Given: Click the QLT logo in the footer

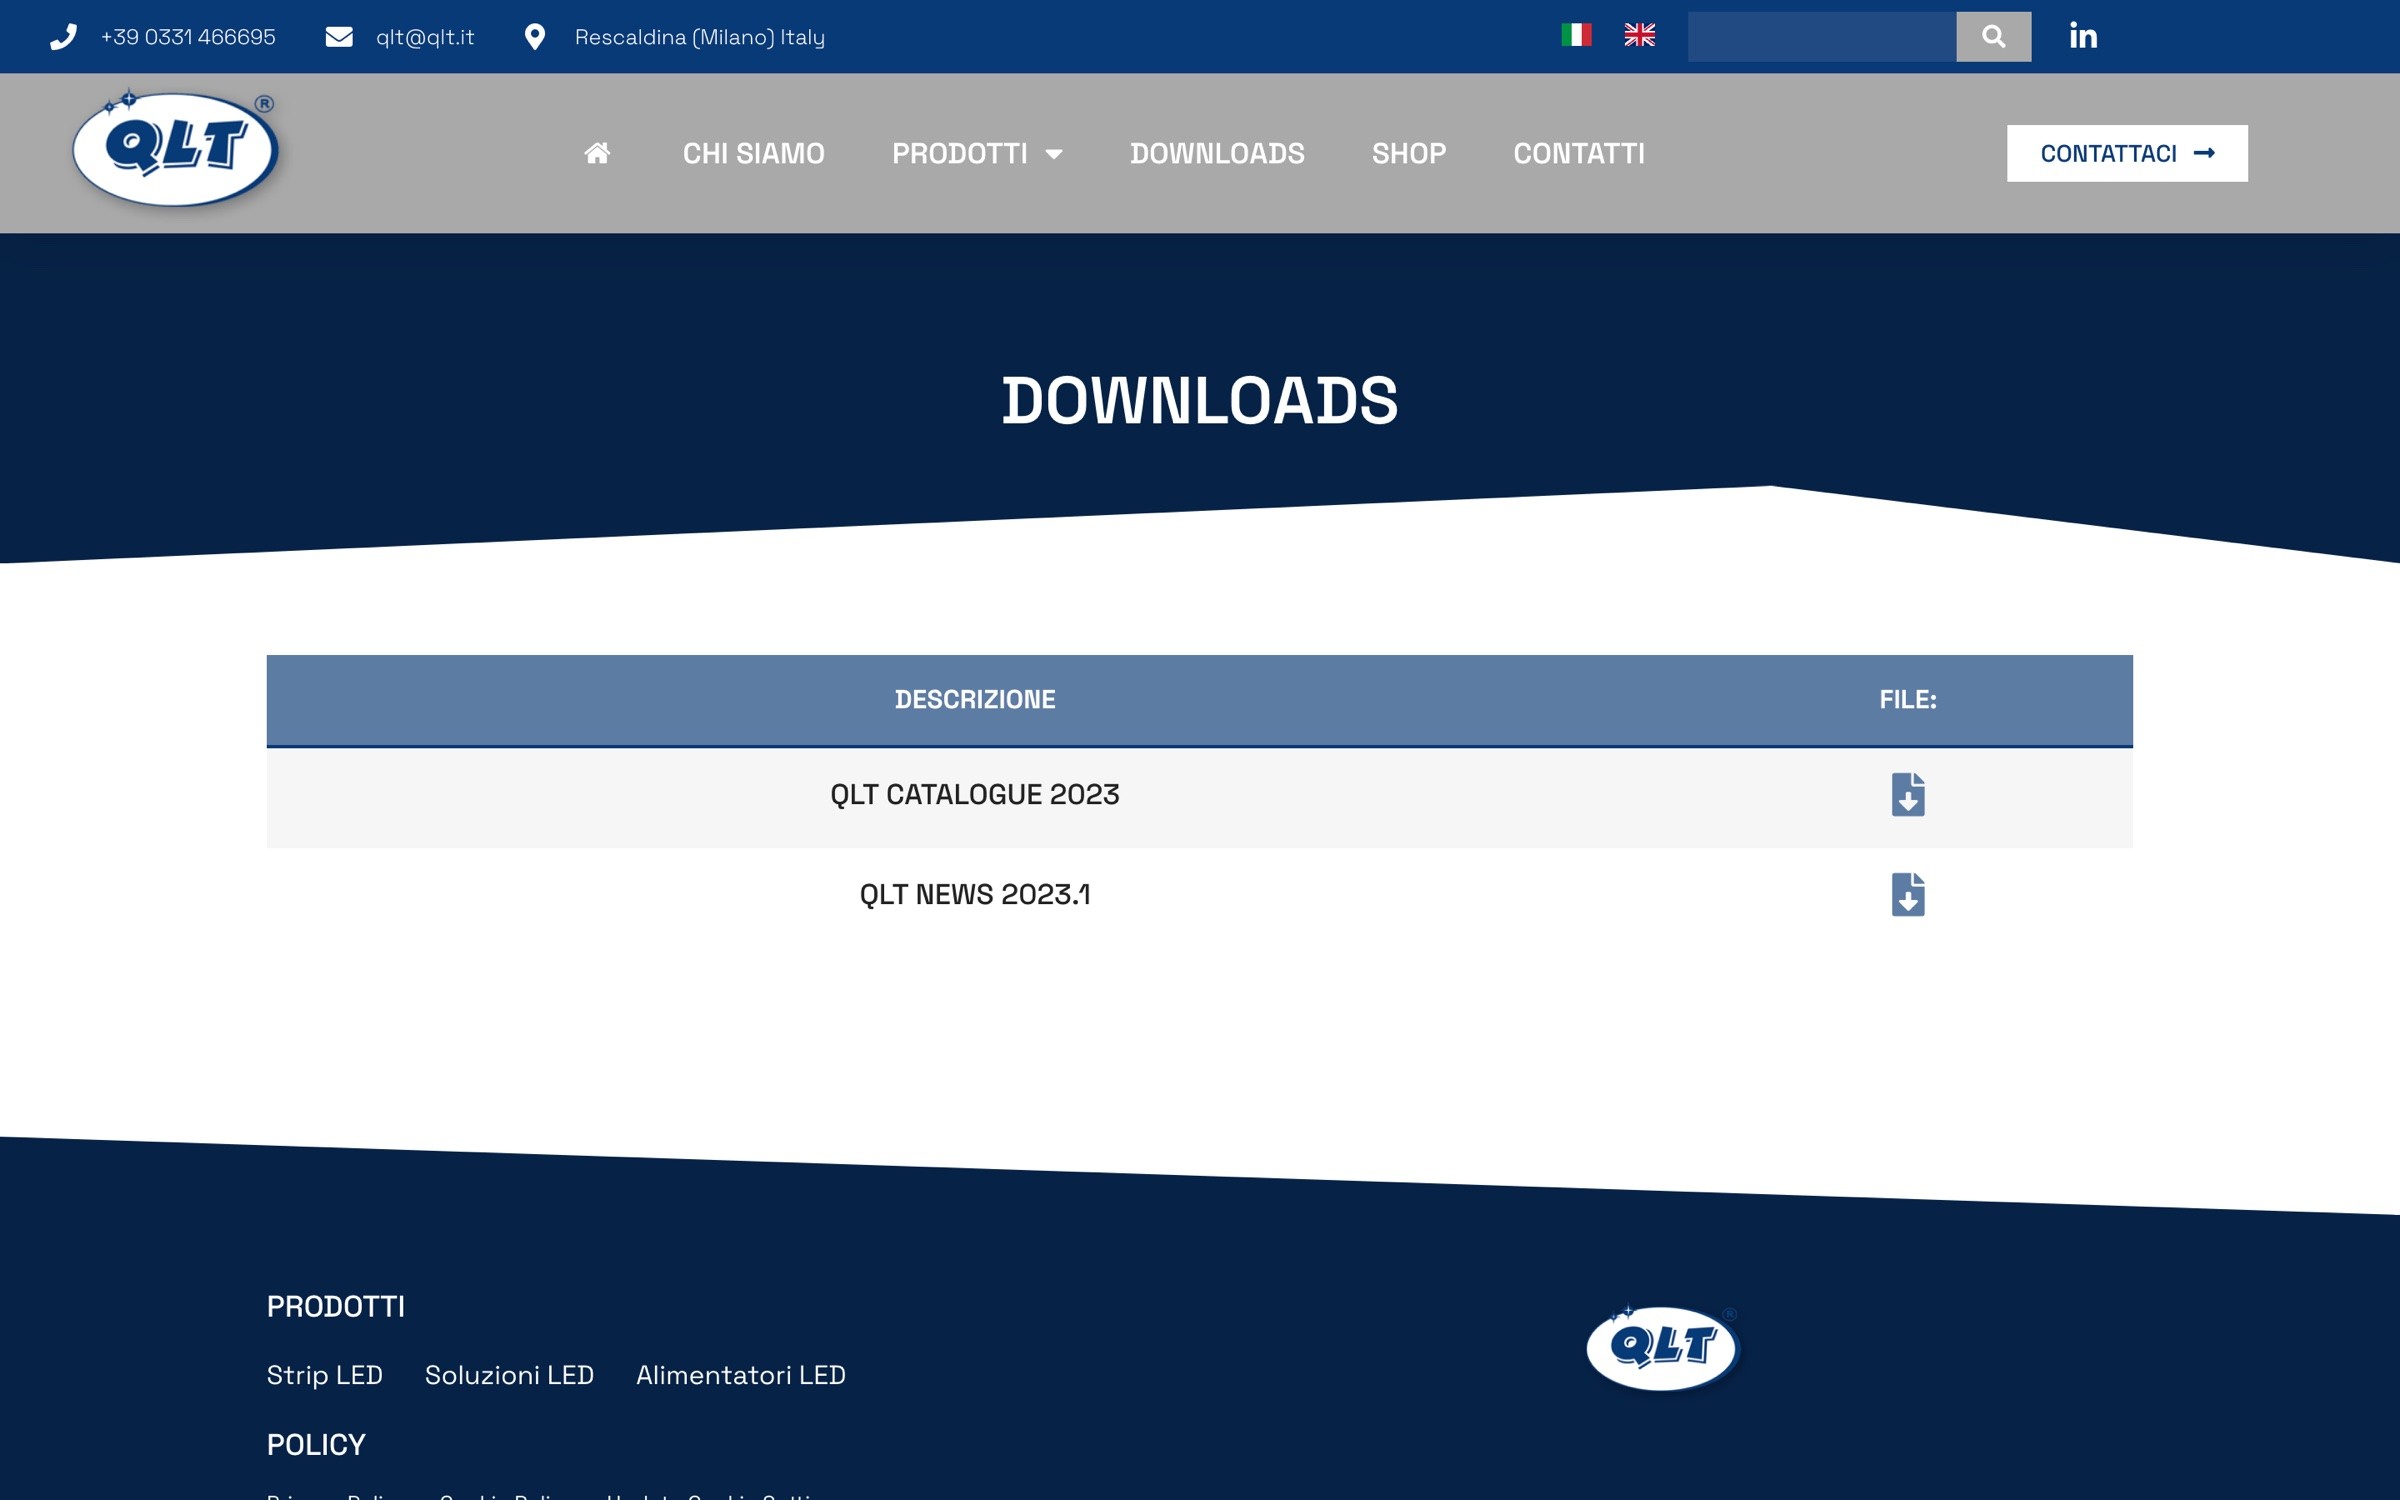Looking at the screenshot, I should pyautogui.click(x=1663, y=1348).
